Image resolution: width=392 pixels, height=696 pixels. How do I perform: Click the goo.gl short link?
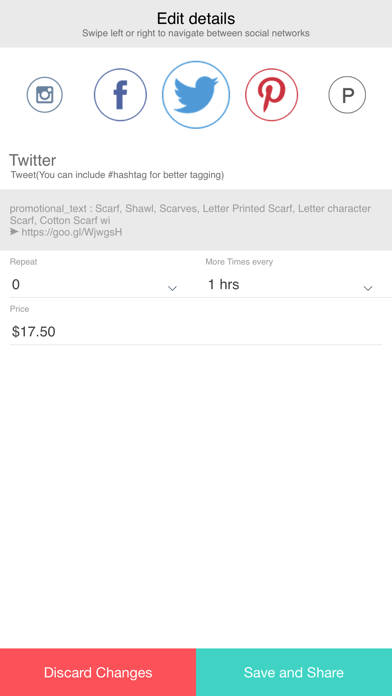point(71,232)
